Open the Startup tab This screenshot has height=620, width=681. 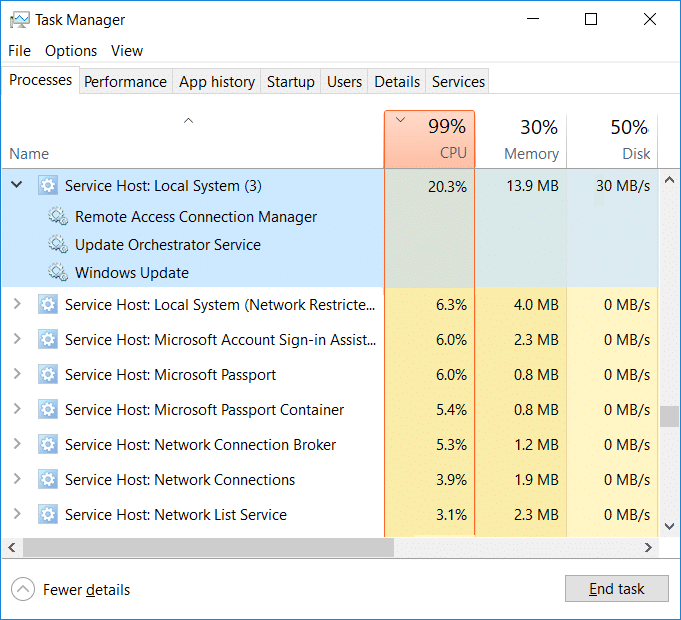pyautogui.click(x=290, y=82)
